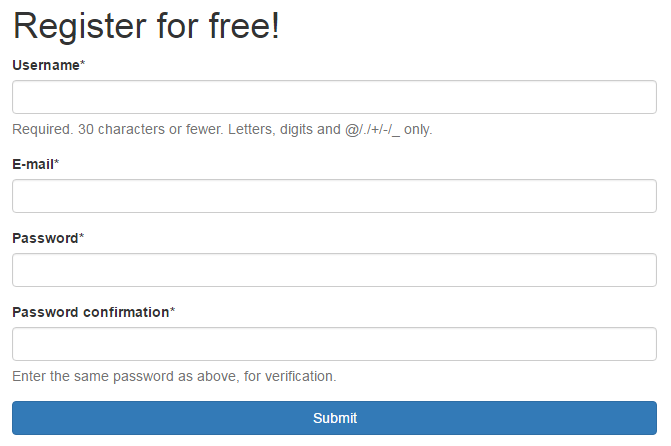Select the Password input field
The height and width of the screenshot is (446, 671).
334,270
